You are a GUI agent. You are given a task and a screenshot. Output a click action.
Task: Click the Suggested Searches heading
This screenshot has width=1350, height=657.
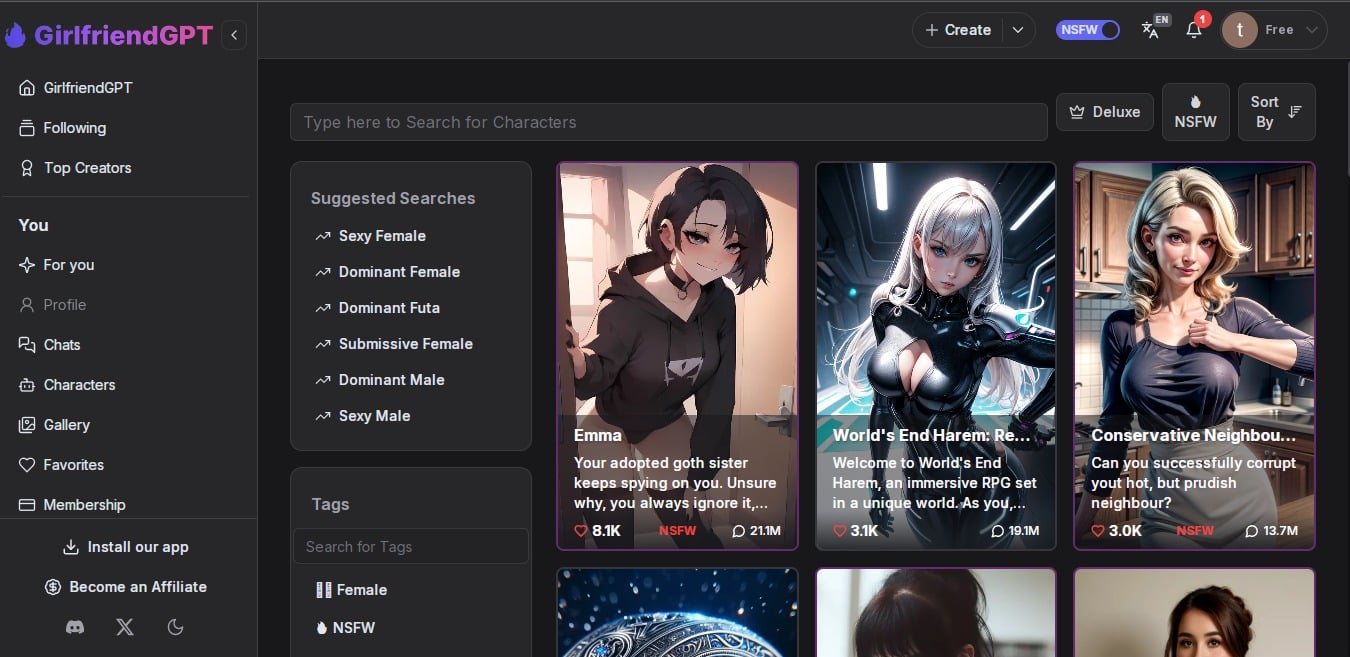(393, 198)
